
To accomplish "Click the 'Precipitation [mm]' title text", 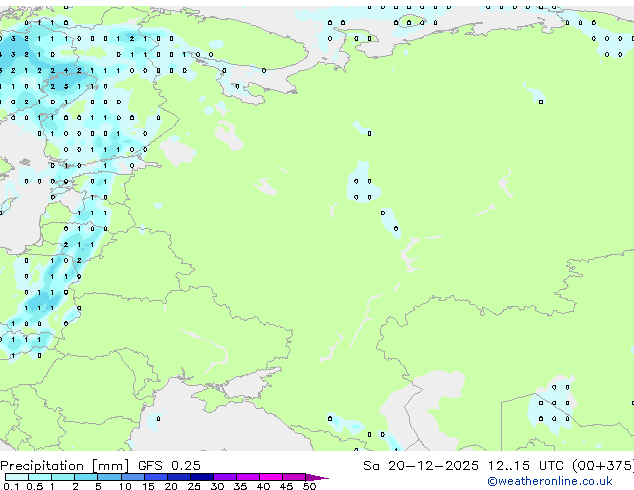I will tap(65, 466).
